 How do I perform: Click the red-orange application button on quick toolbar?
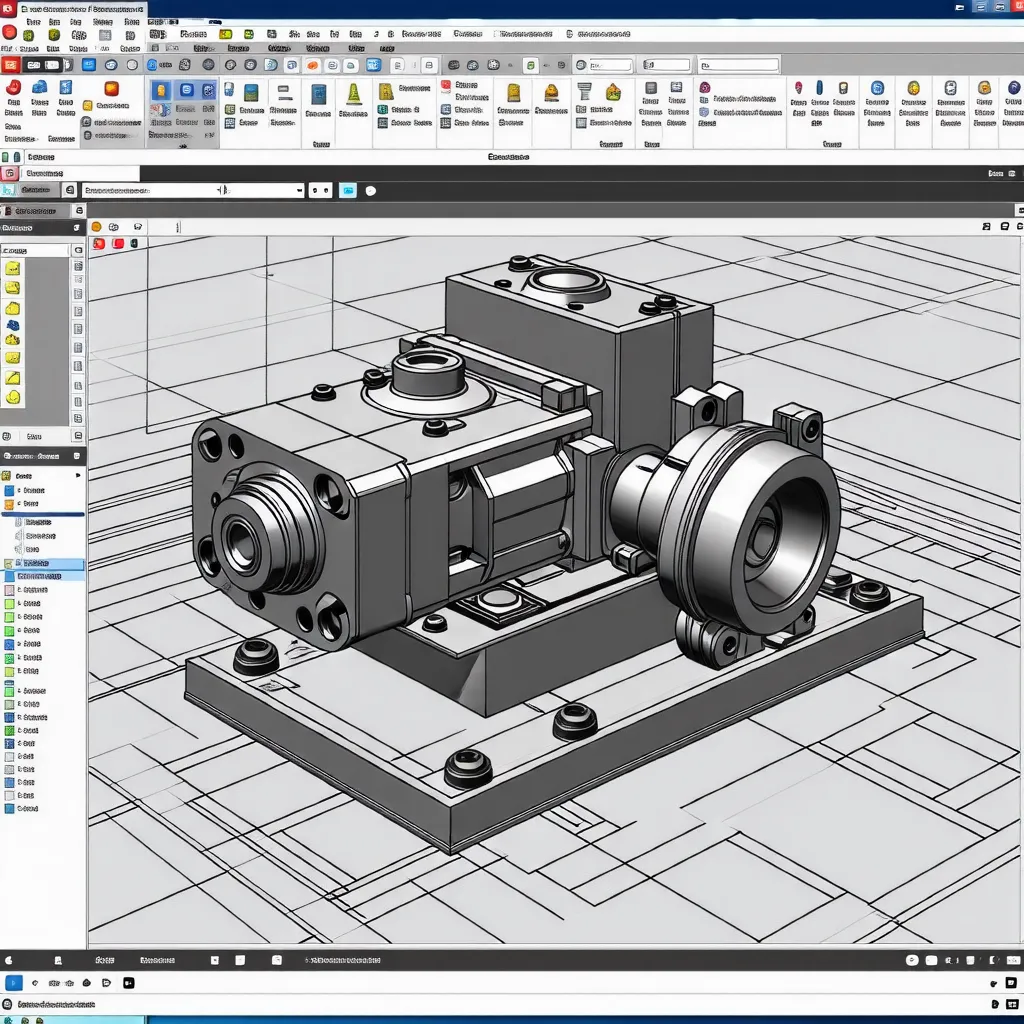(10, 65)
